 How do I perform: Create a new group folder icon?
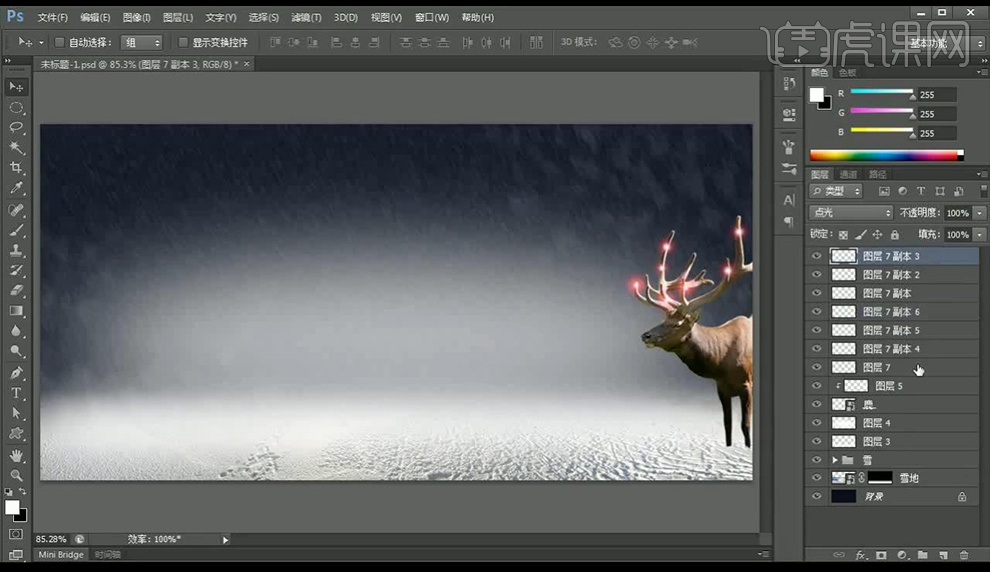click(x=922, y=555)
